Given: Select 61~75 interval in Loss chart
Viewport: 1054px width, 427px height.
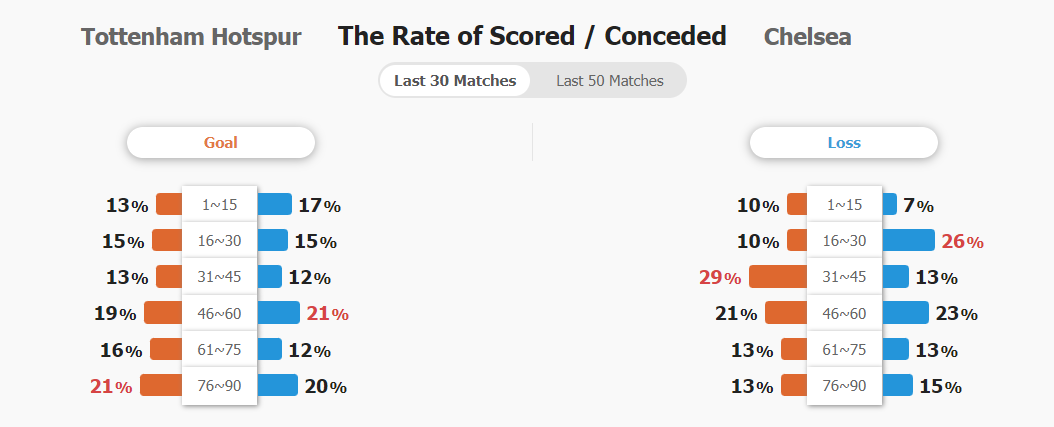Looking at the screenshot, I should click(844, 350).
